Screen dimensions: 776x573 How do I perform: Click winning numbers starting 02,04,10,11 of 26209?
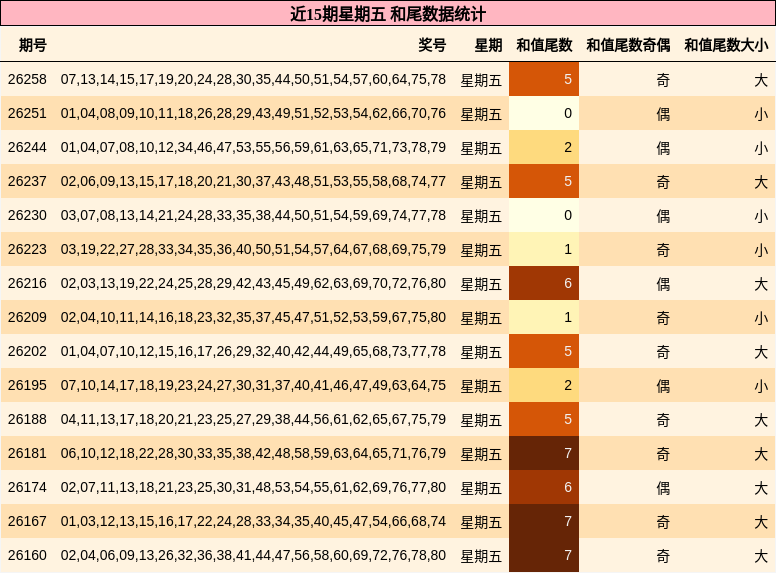coord(253,317)
